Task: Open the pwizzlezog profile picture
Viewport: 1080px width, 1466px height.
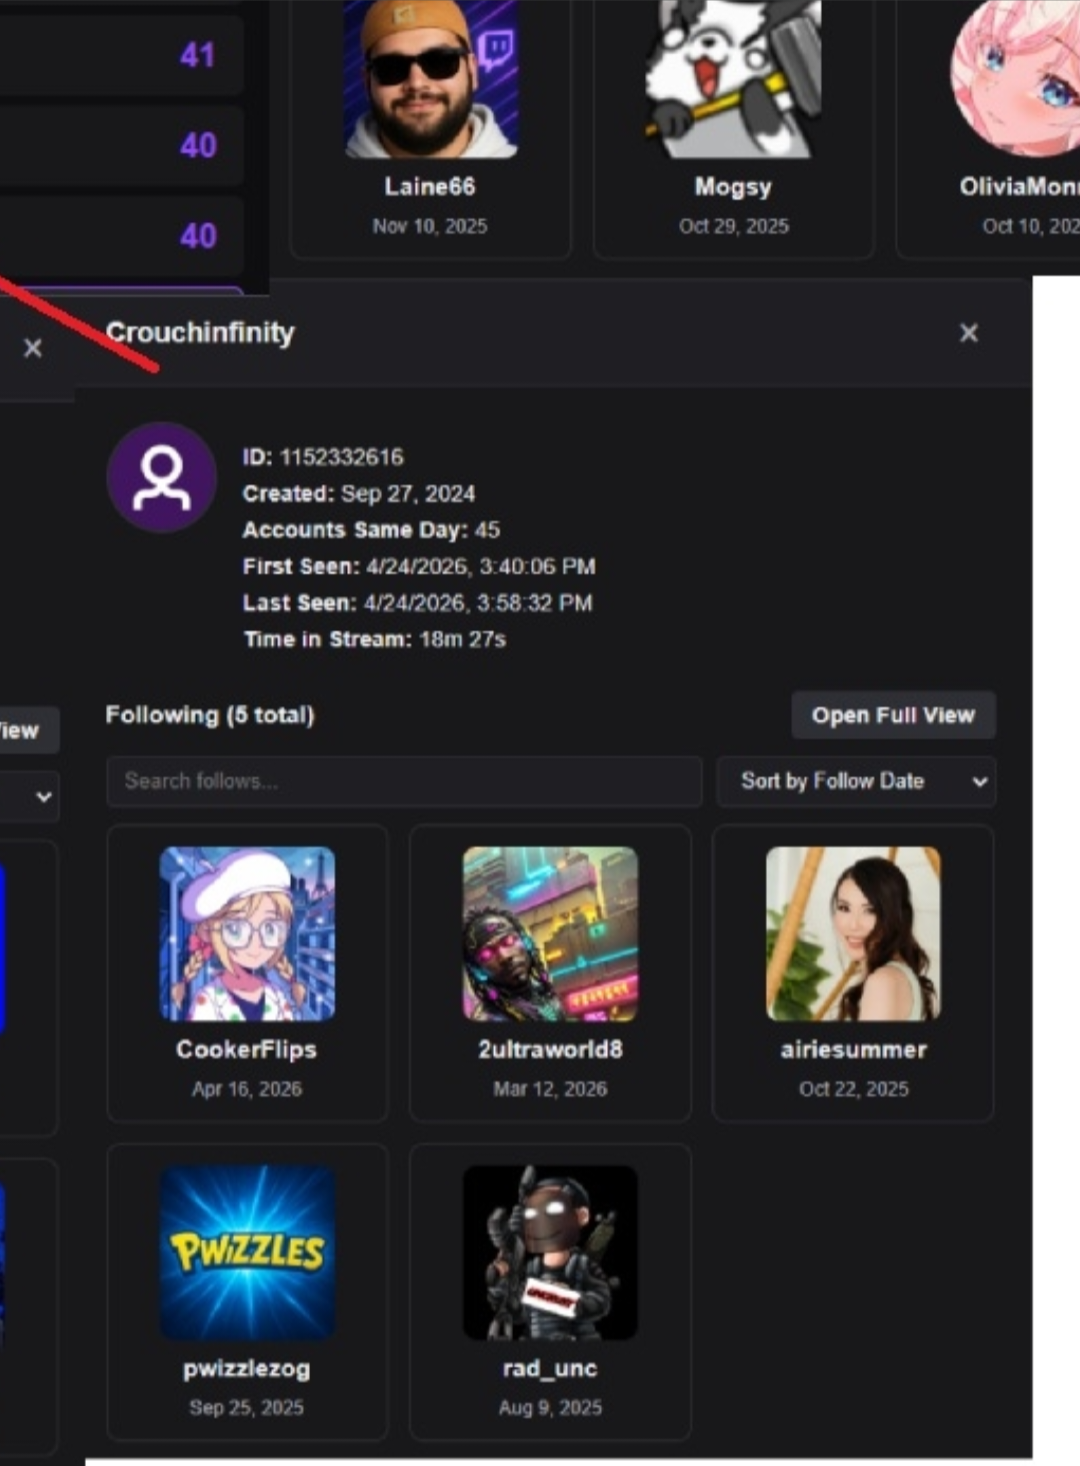Action: pyautogui.click(x=247, y=1252)
